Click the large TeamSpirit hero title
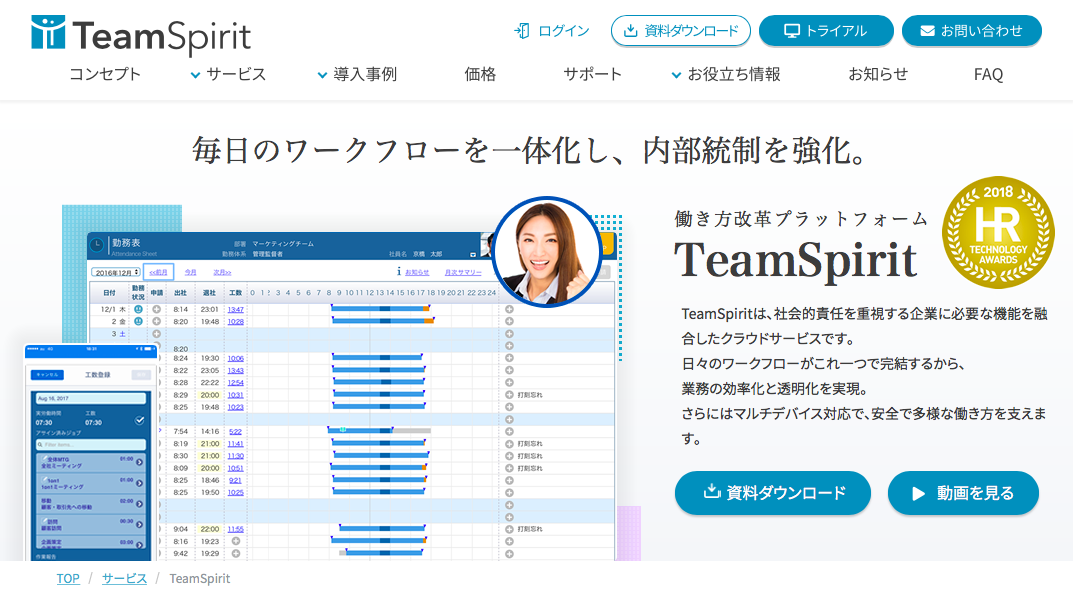The height and width of the screenshot is (609, 1073). (796, 260)
